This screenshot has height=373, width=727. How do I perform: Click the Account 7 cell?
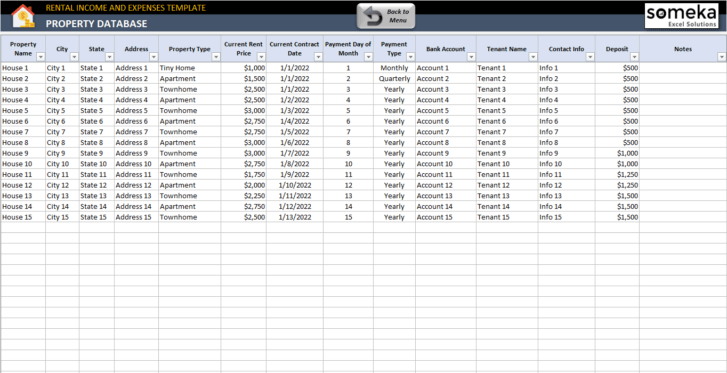pyautogui.click(x=446, y=132)
